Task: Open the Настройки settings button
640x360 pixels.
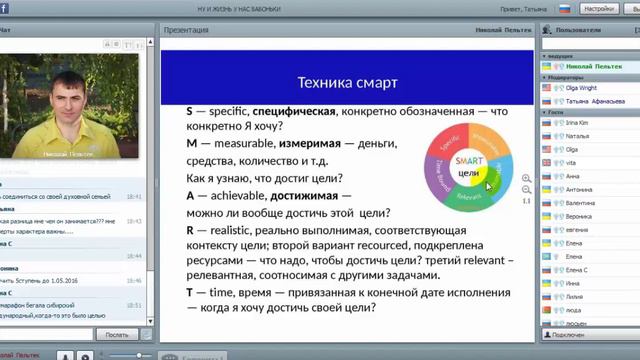Action: pyautogui.click(x=599, y=9)
